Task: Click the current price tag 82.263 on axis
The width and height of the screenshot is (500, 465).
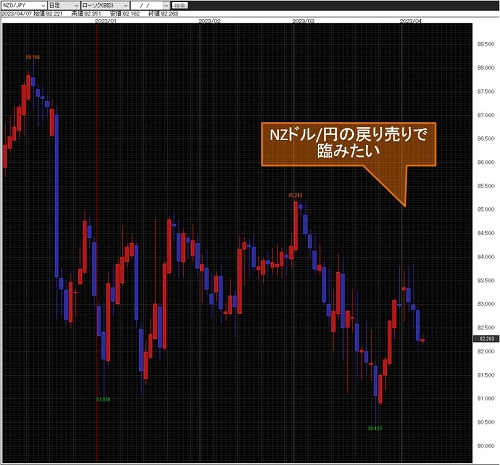Action: coord(486,339)
